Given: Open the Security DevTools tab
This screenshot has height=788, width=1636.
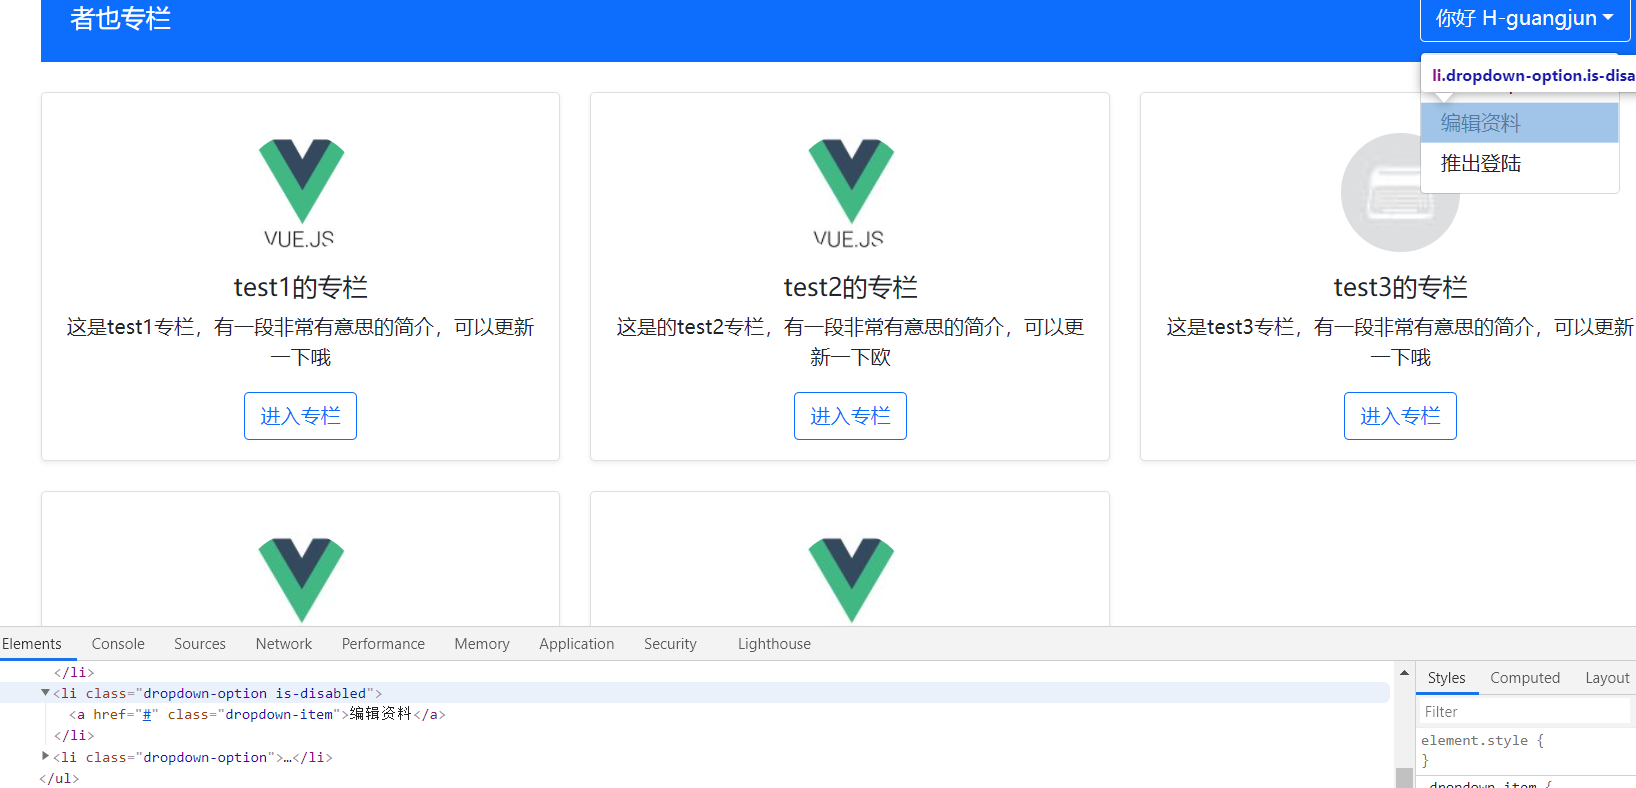Looking at the screenshot, I should 670,644.
